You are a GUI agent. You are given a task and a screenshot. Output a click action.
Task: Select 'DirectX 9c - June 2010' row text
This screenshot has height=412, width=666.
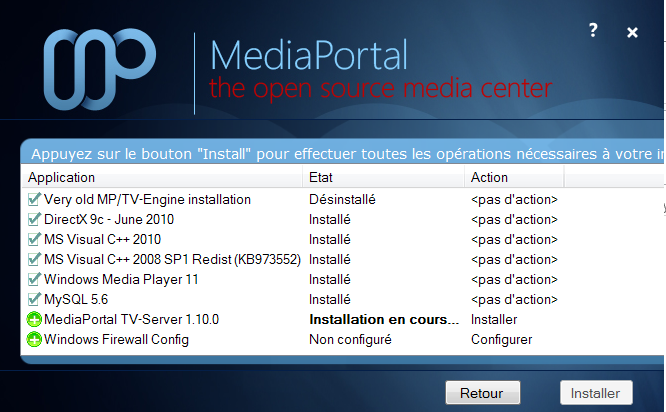coord(109,219)
